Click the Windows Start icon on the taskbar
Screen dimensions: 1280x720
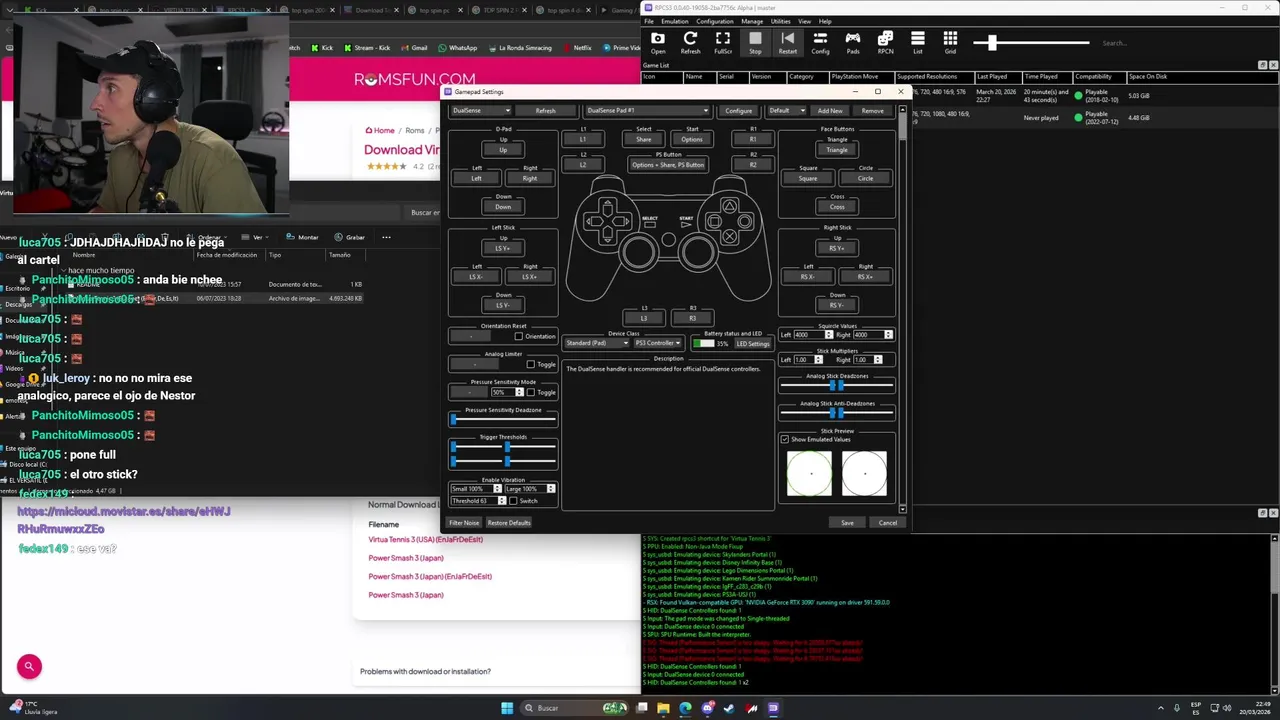tap(507, 708)
